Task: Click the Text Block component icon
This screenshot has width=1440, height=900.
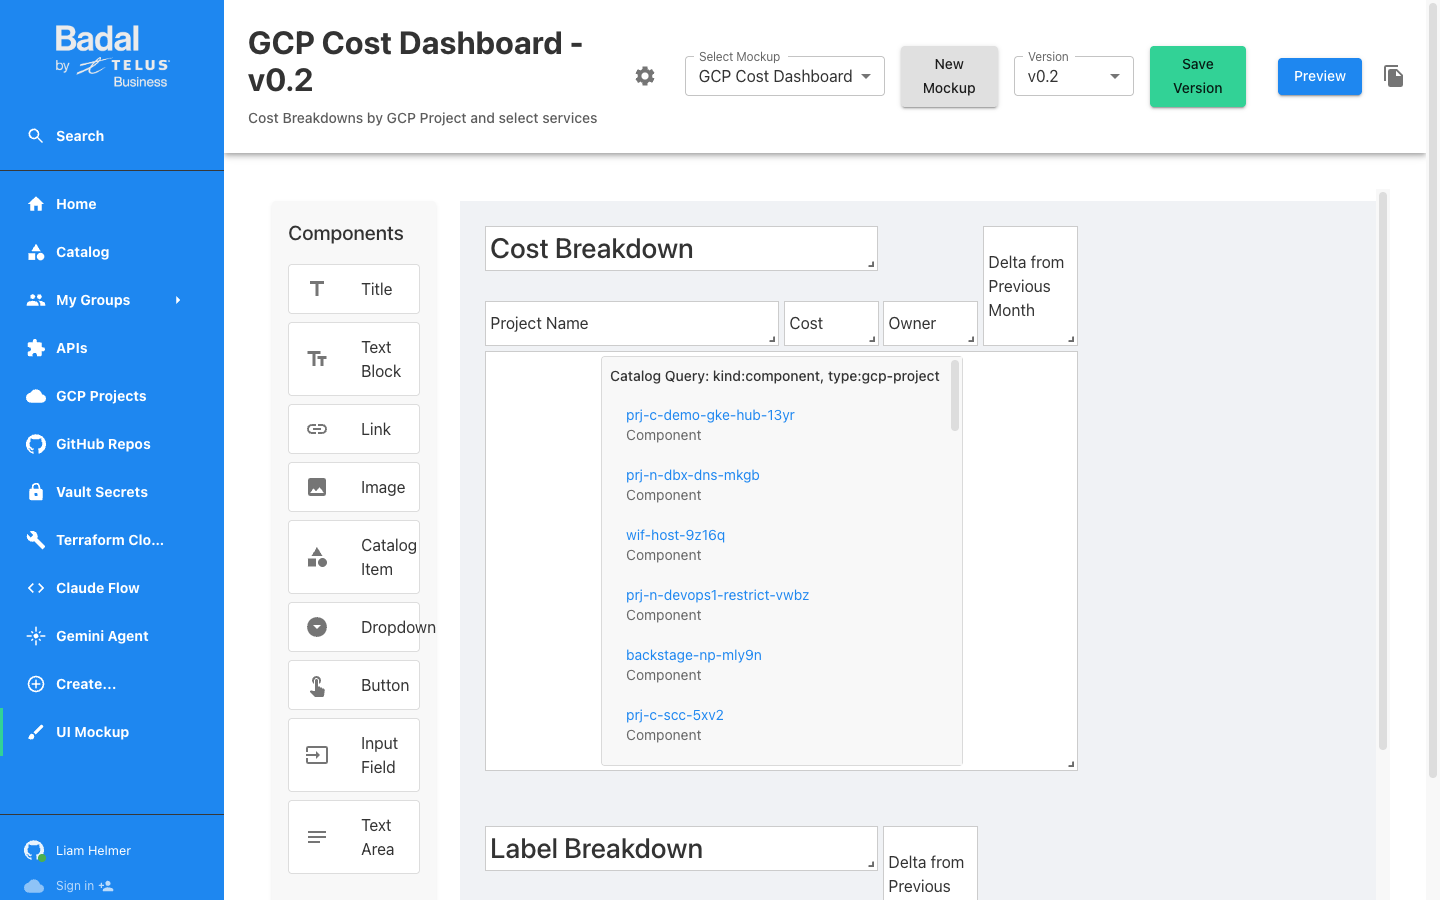Action: pyautogui.click(x=317, y=359)
